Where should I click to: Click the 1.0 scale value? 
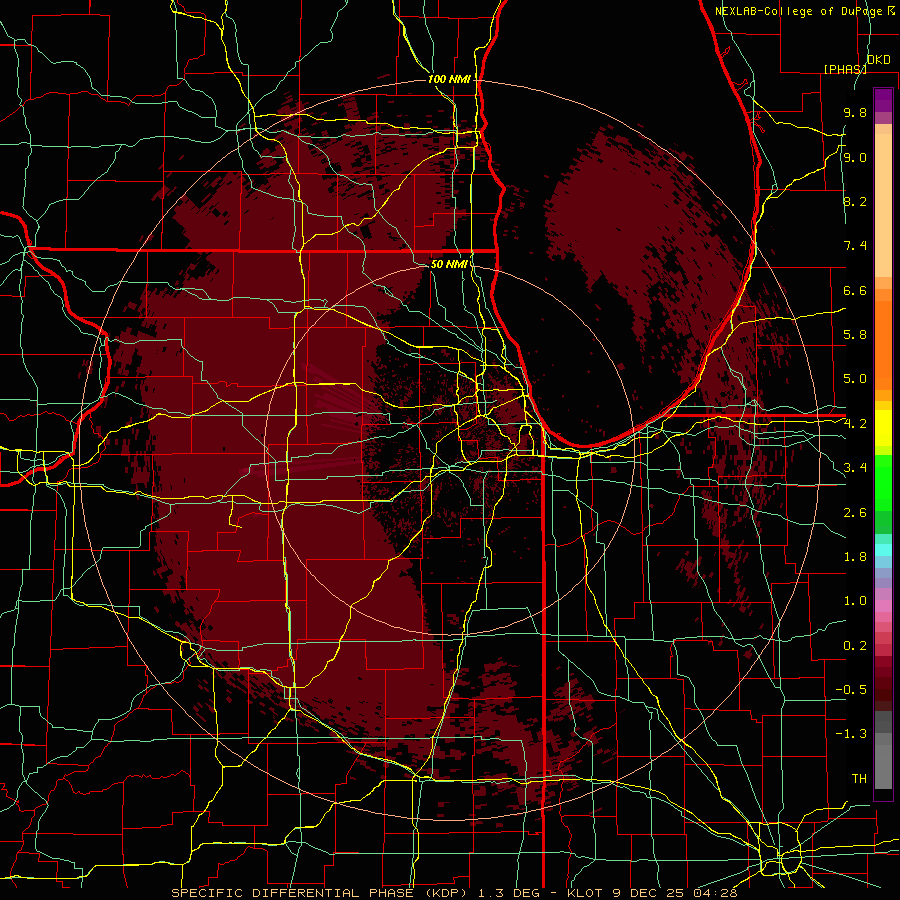[x=855, y=601]
